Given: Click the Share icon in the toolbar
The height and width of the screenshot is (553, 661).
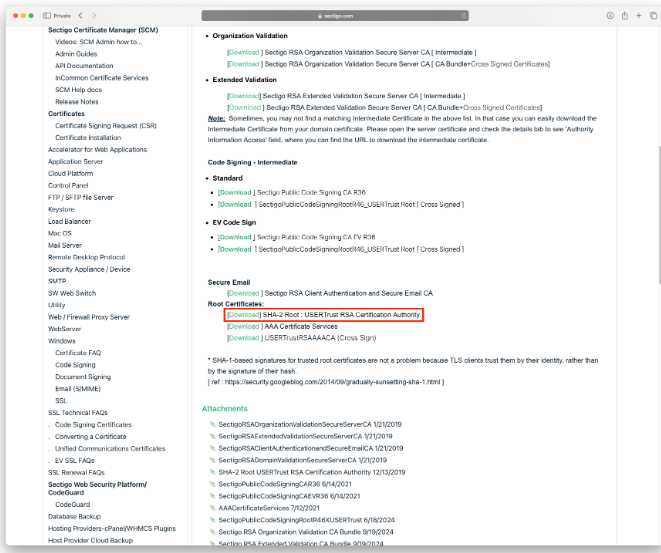Looking at the screenshot, I should tap(624, 16).
